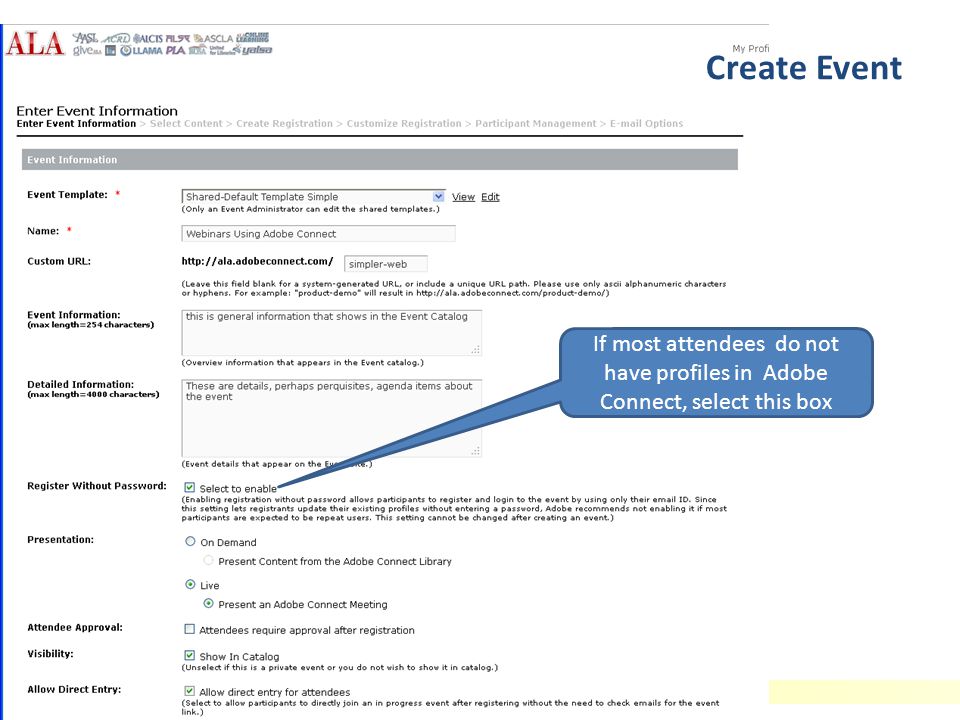Toggle Register Without Password checkbox
Image resolution: width=960 pixels, height=720 pixels.
pos(190,488)
